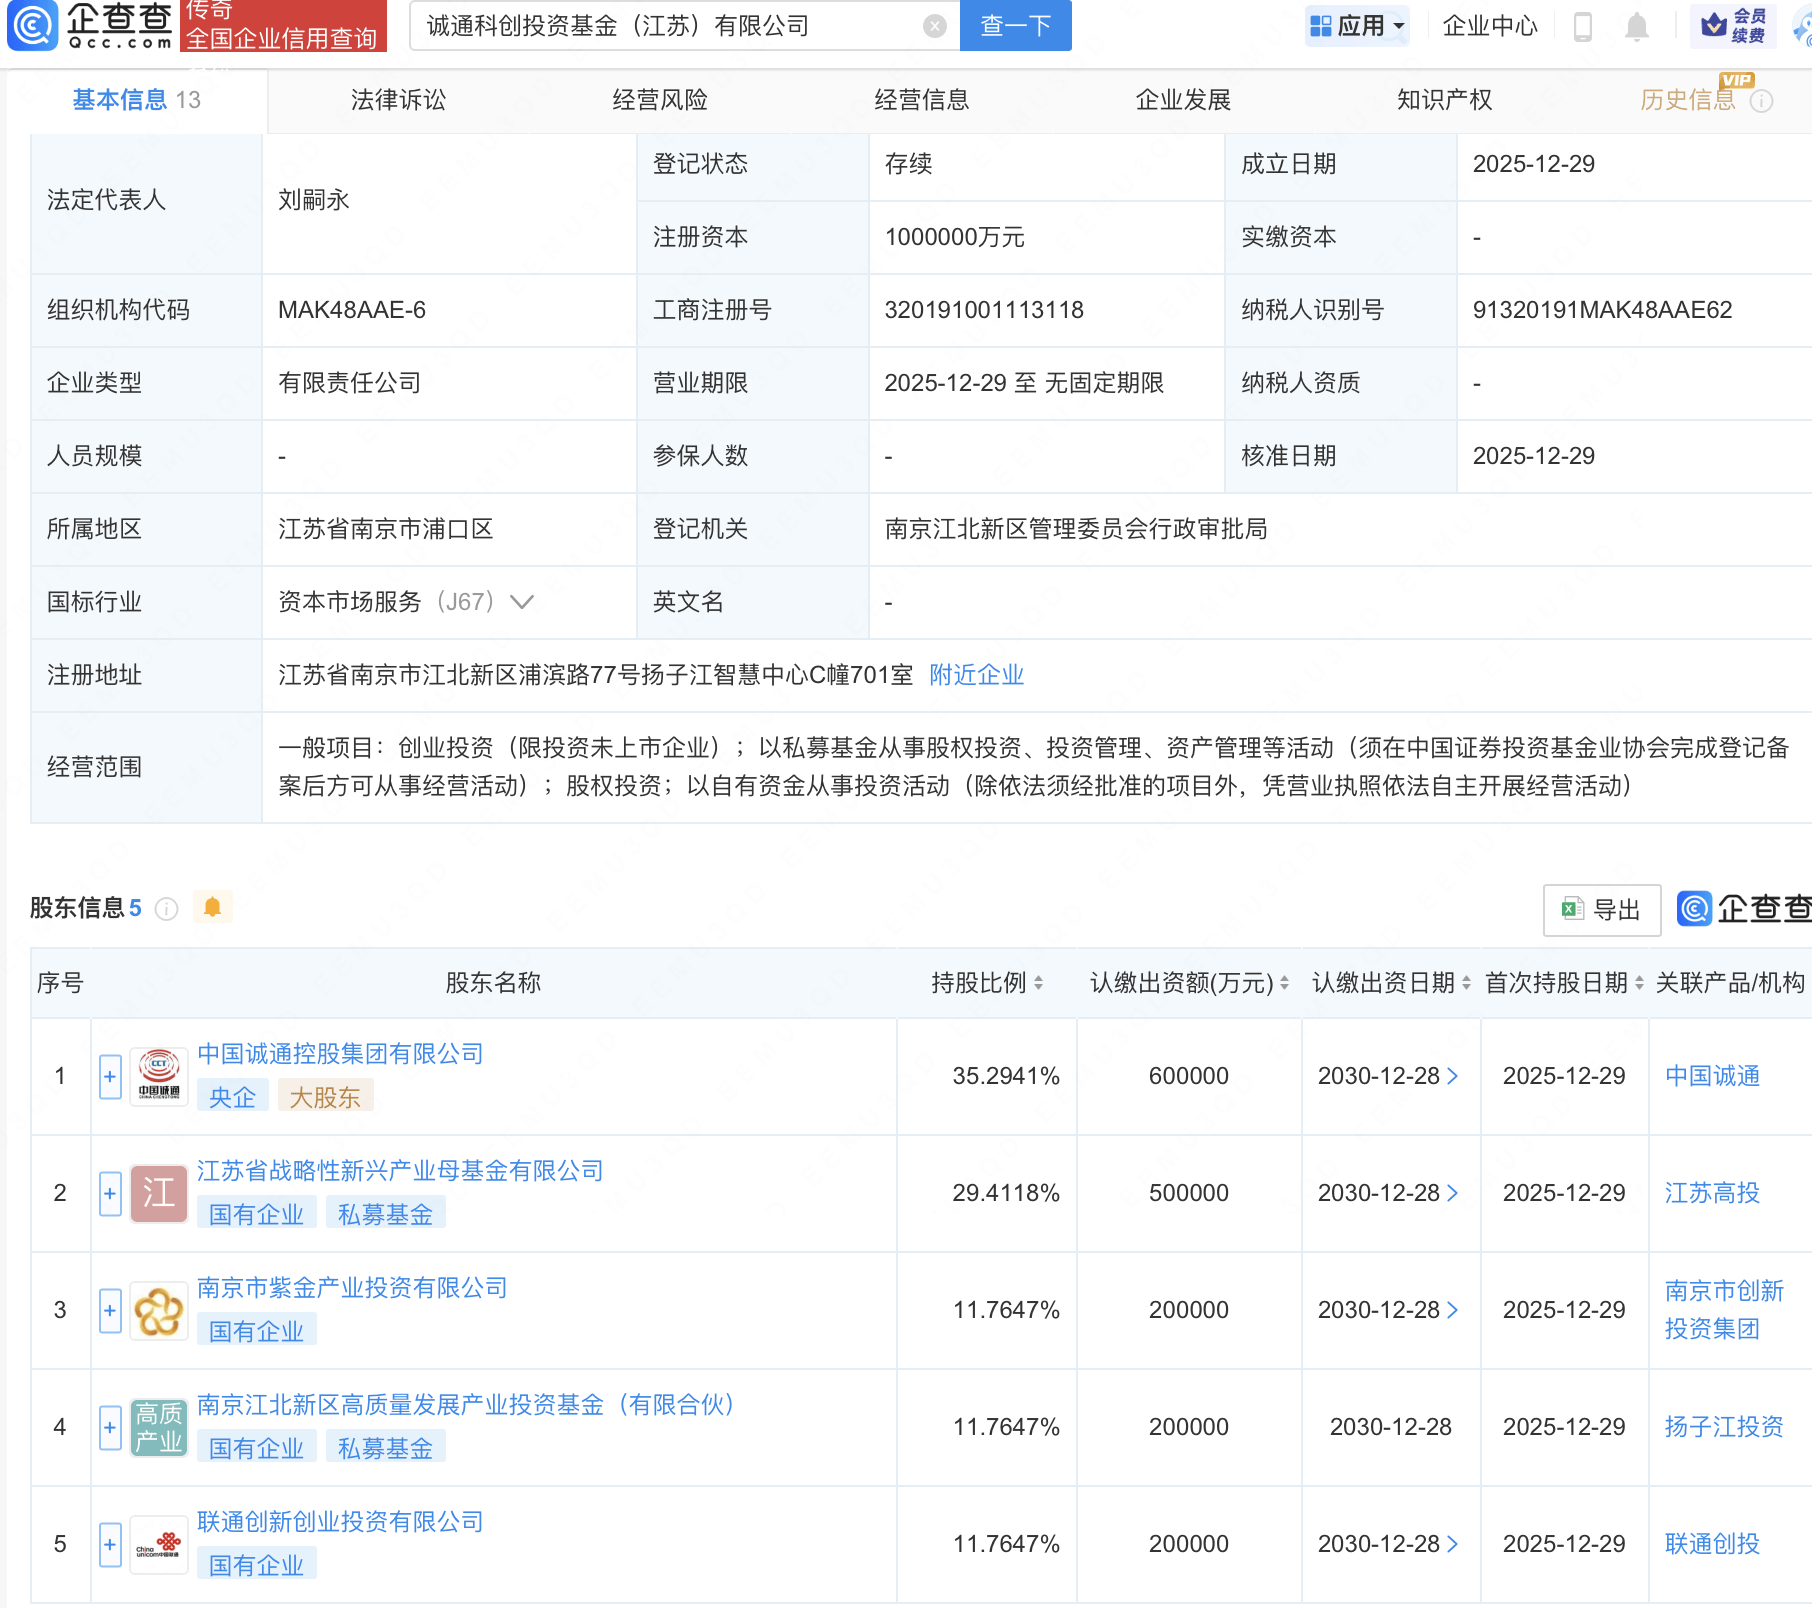1812x1608 pixels.
Task: Sort by 首次持股日期 column
Action: 1639,983
